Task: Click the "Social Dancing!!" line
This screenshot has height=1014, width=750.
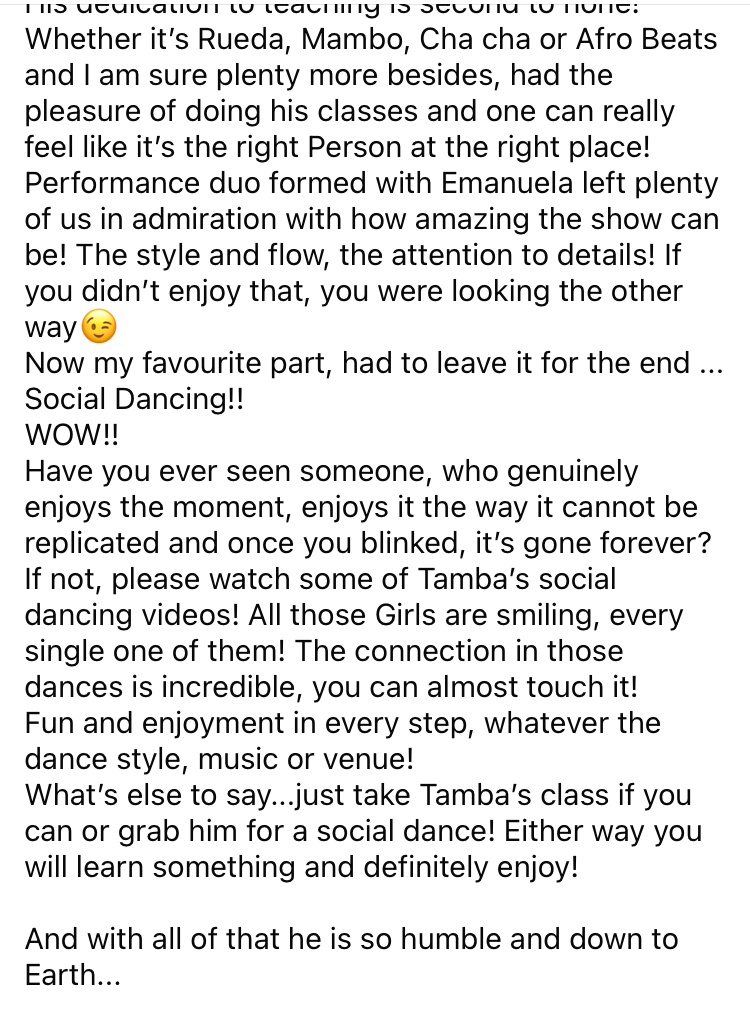Action: point(134,399)
